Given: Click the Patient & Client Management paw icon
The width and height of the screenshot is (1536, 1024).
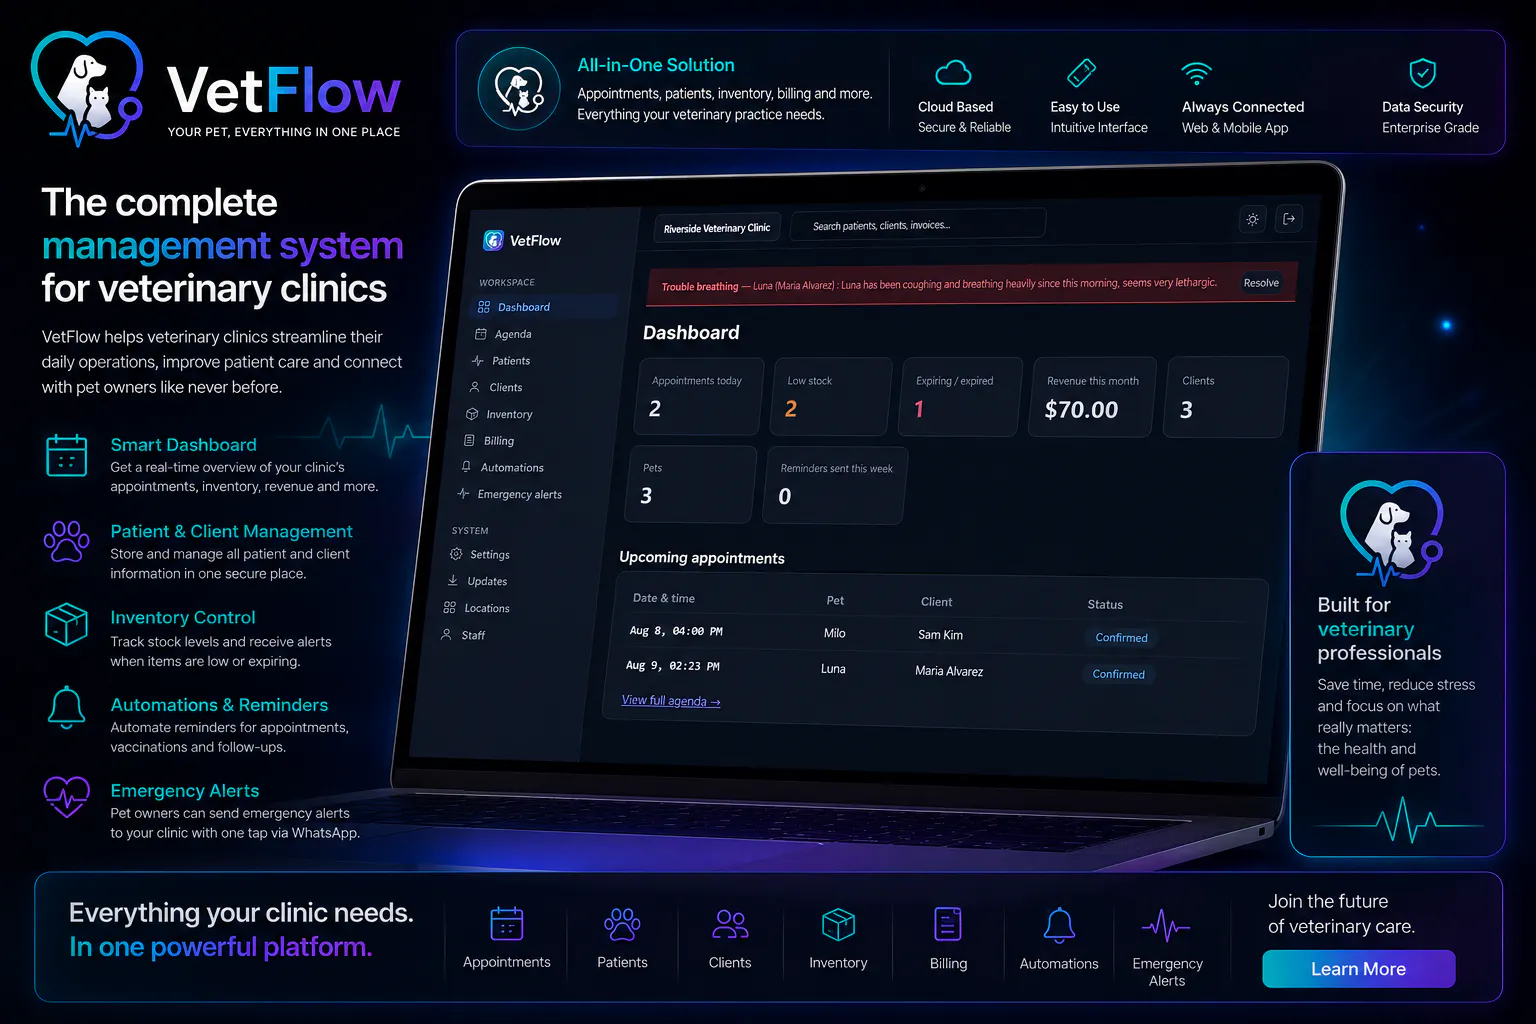Looking at the screenshot, I should 67,541.
